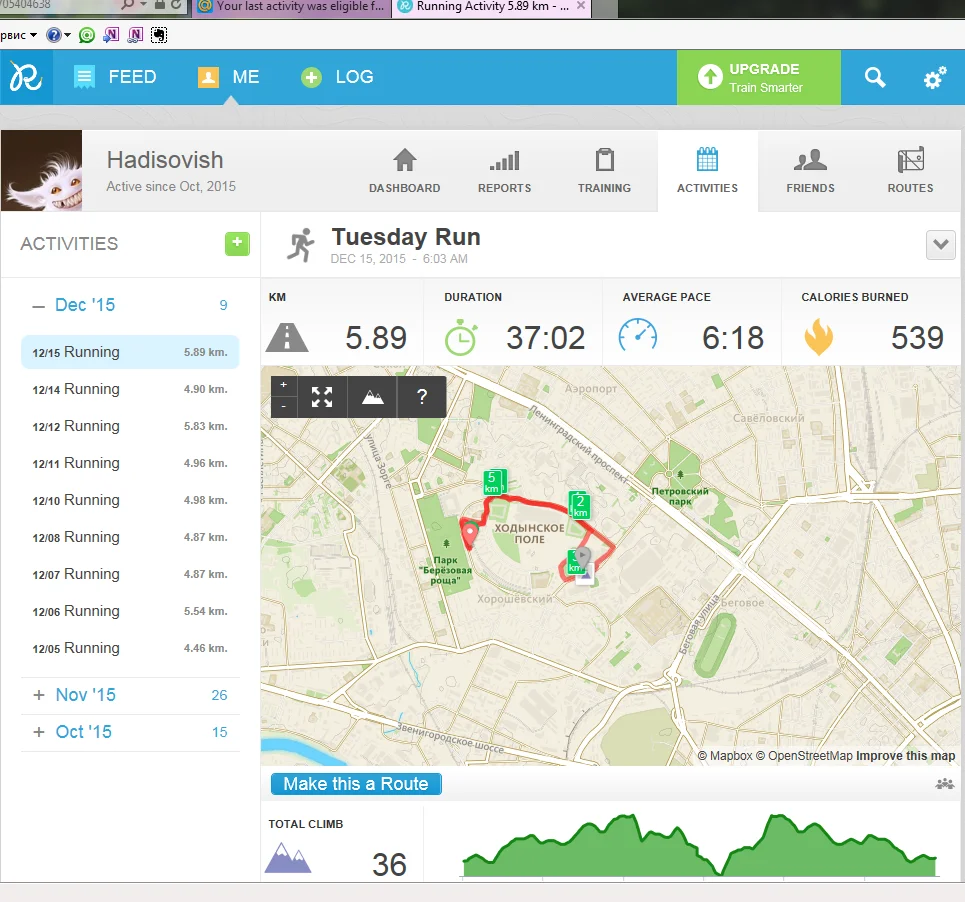Open the ME profile page
Viewport: 965px width, 902px height.
(x=228, y=77)
